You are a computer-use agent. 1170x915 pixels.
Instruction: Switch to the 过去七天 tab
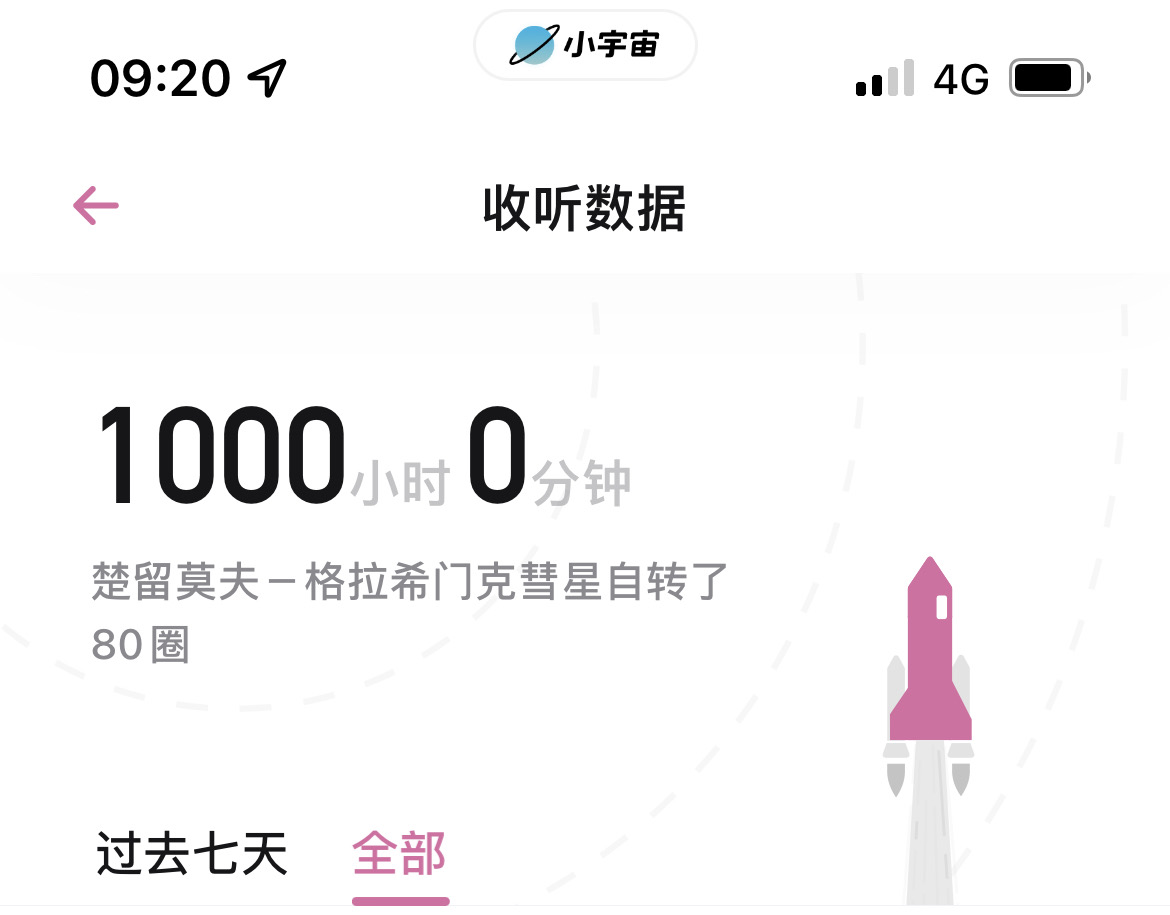(192, 854)
